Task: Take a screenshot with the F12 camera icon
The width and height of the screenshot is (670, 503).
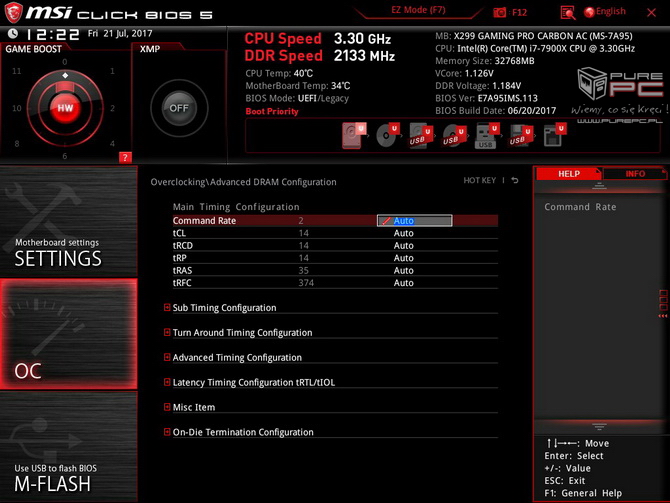Action: coord(500,12)
